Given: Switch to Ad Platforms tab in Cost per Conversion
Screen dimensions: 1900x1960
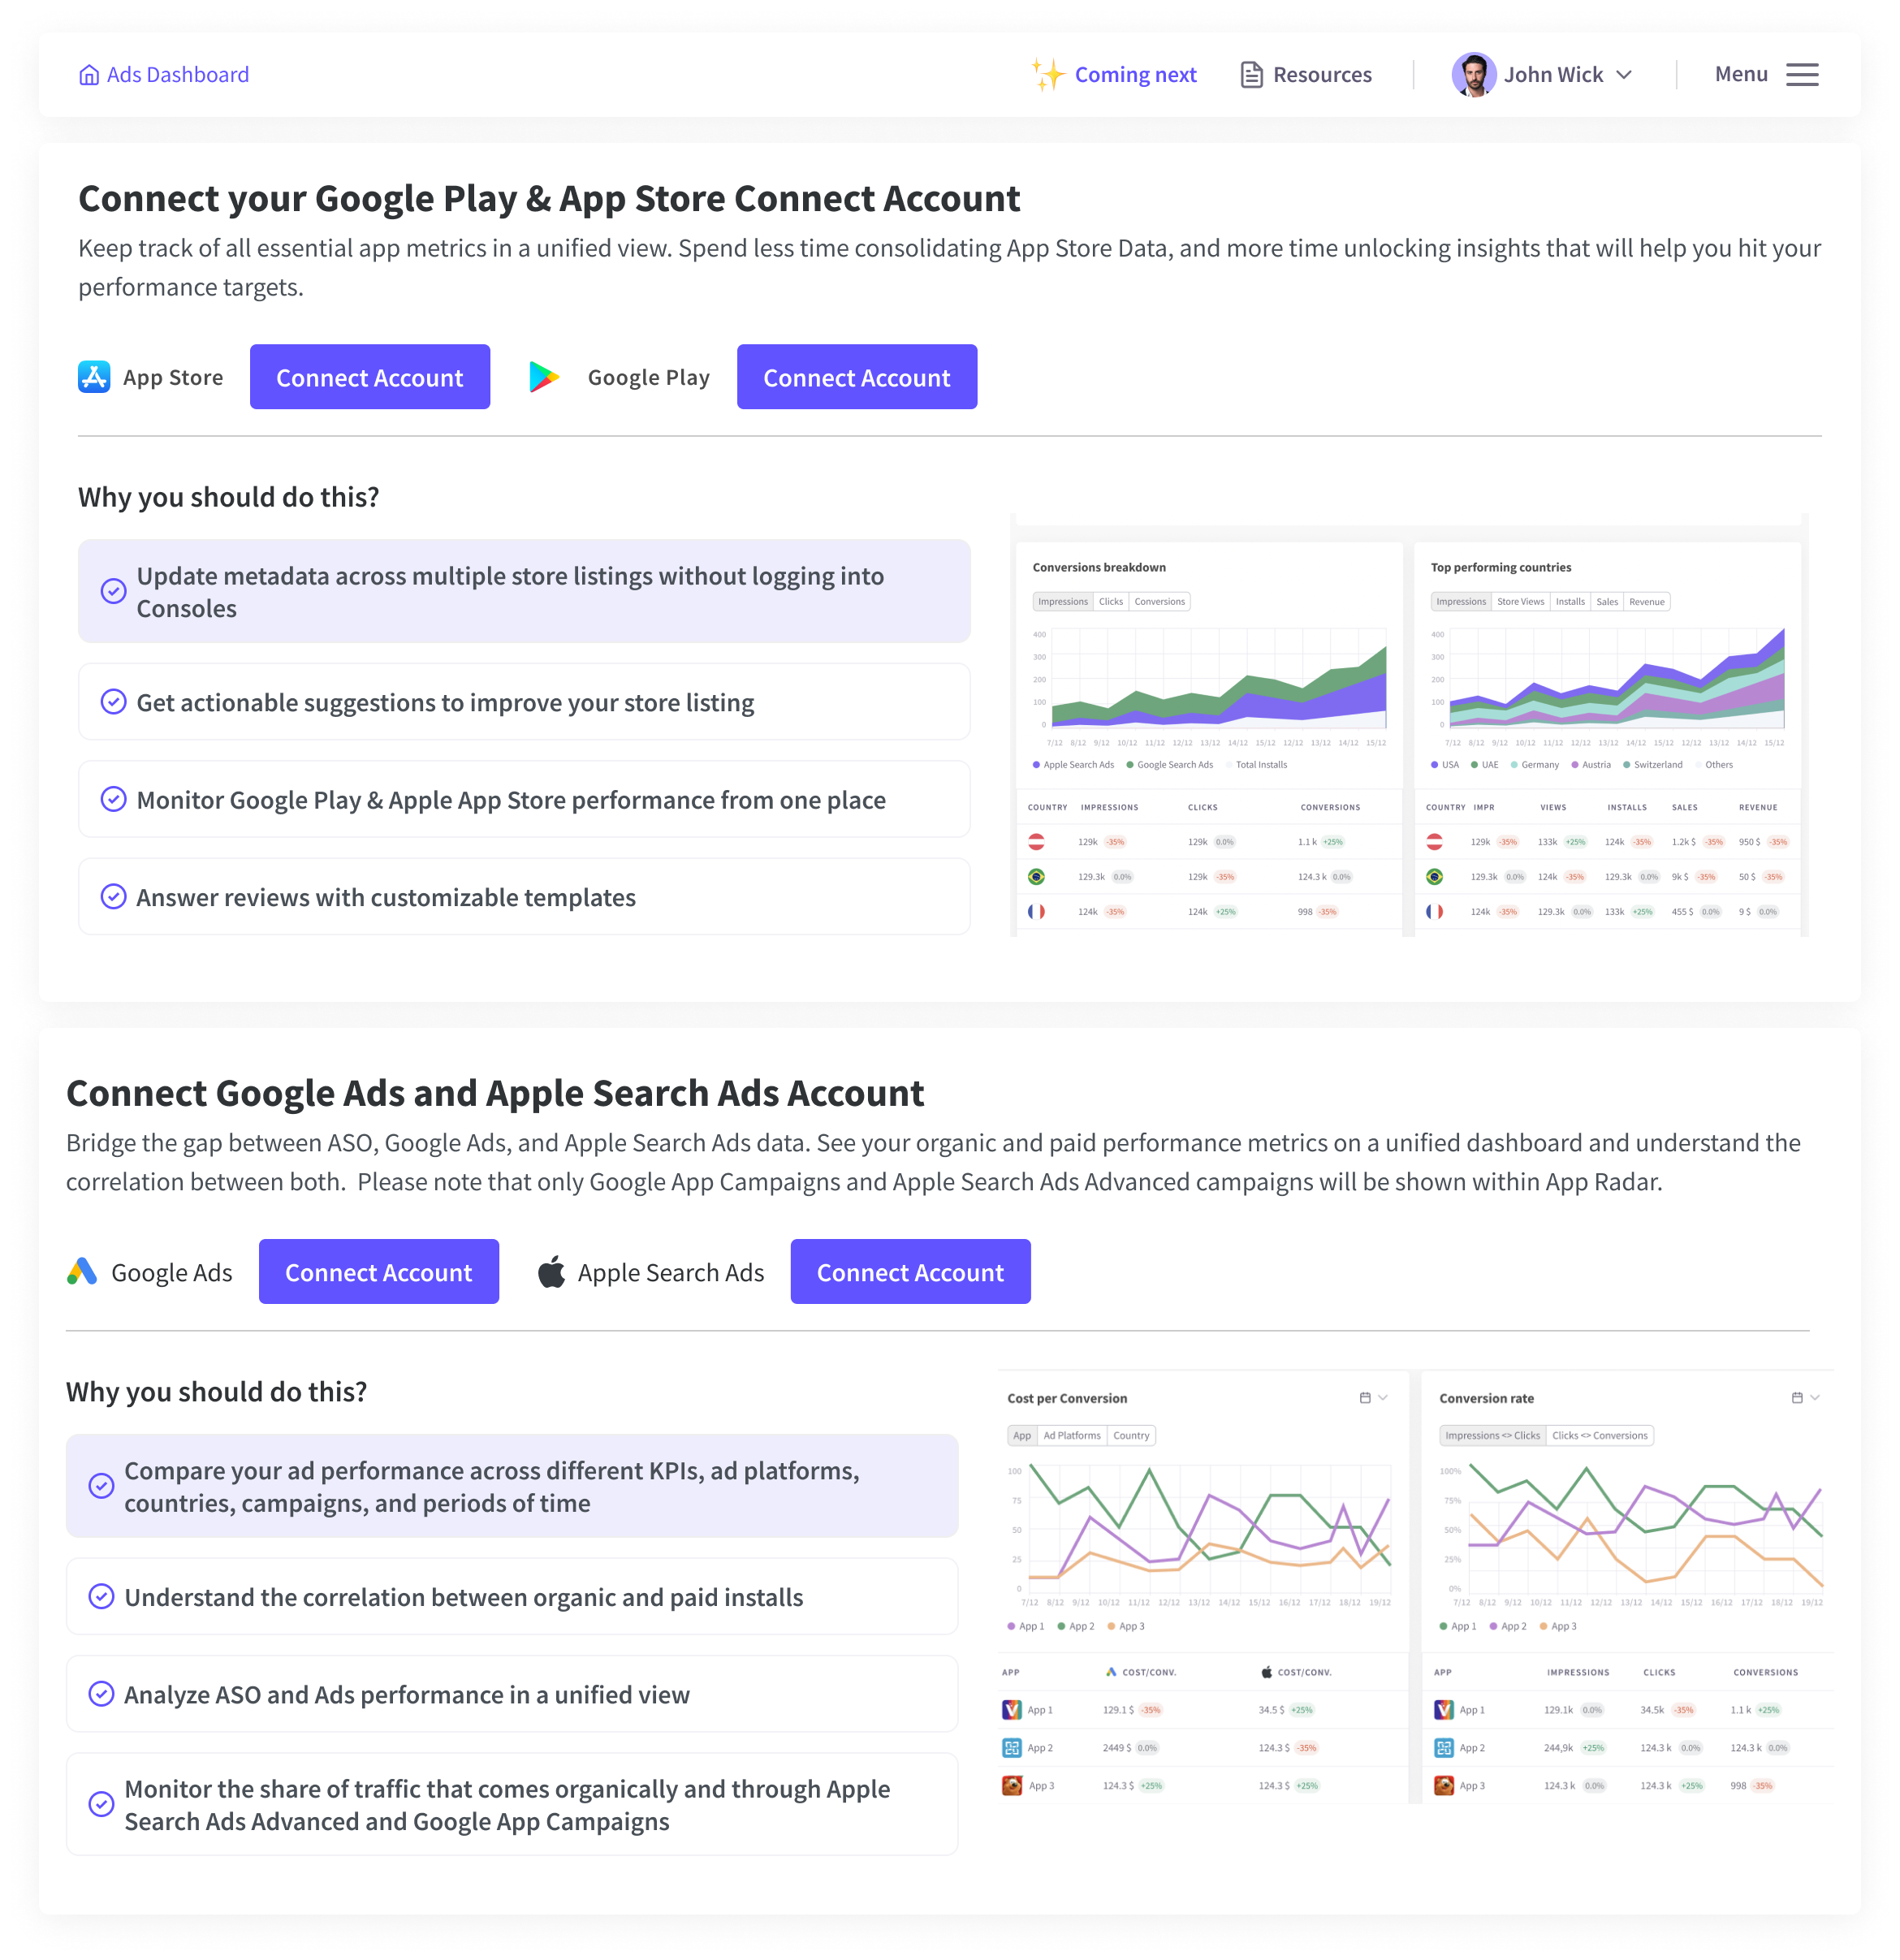Looking at the screenshot, I should (1071, 1435).
